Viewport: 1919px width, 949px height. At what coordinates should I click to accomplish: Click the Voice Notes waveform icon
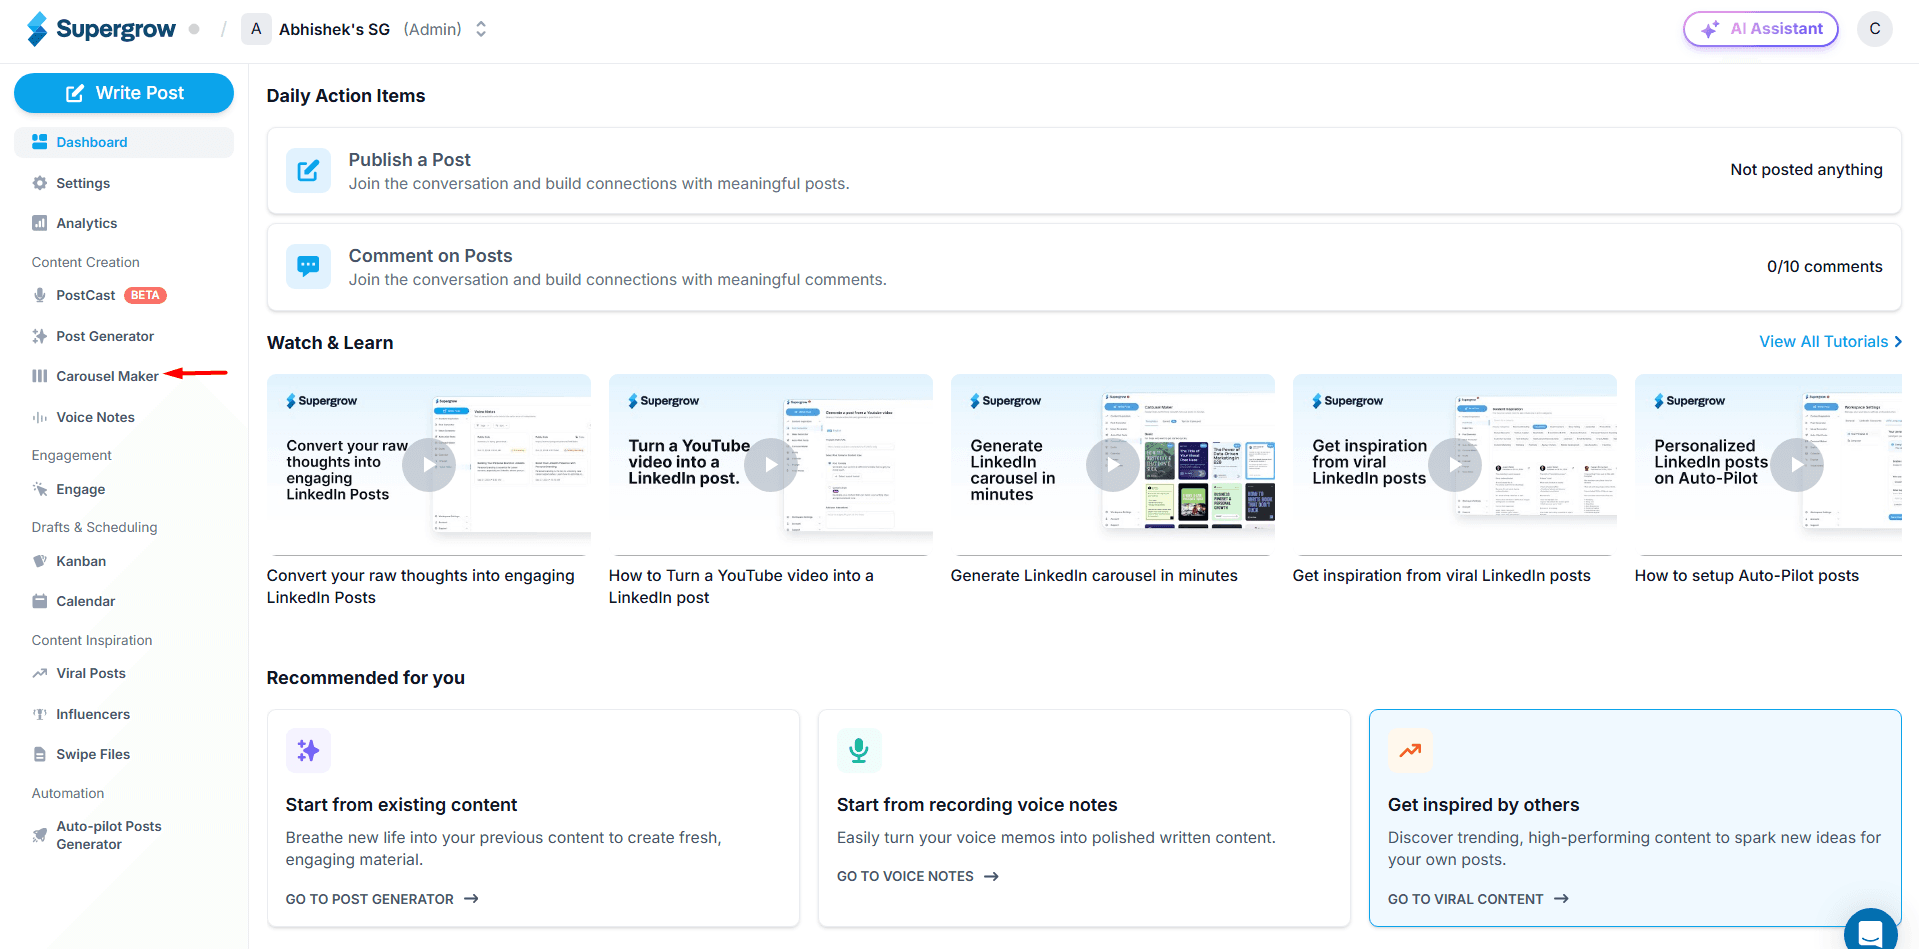click(40, 417)
